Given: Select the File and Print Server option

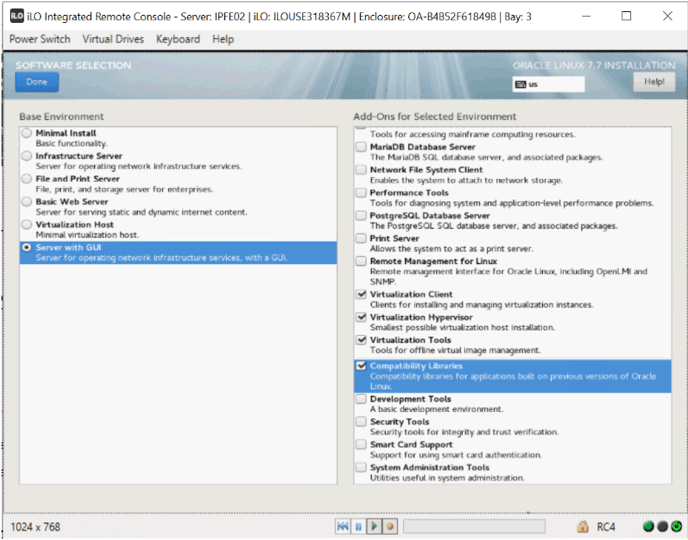Looking at the screenshot, I should 178,184.
